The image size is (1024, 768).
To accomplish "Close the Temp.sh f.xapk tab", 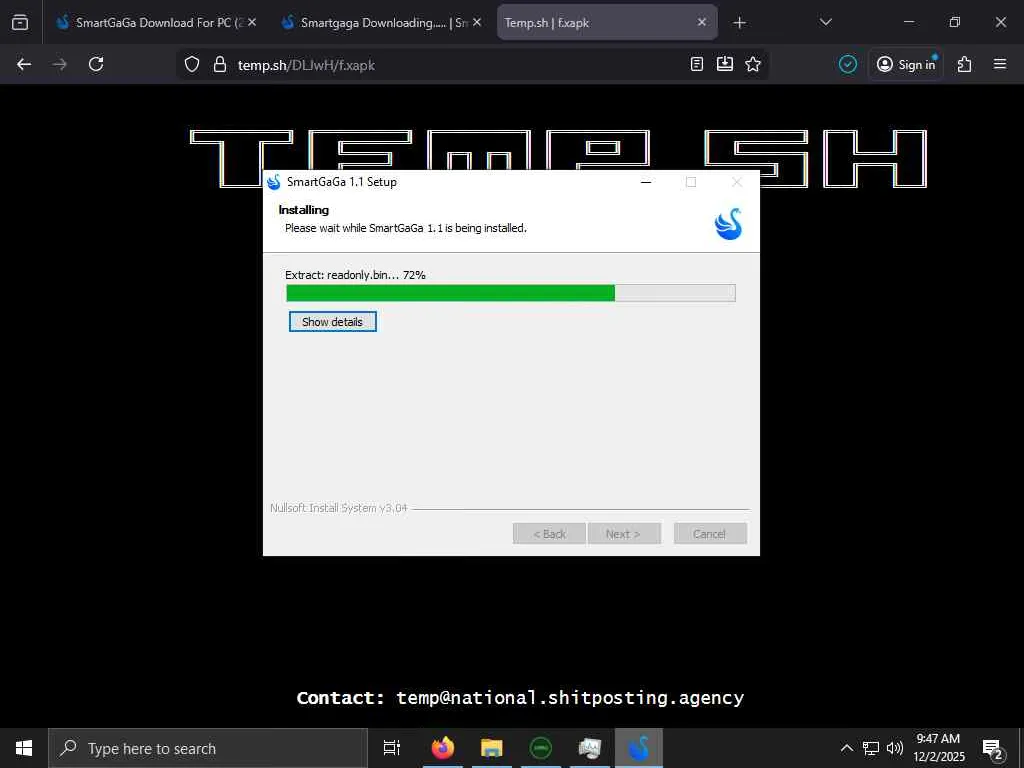I will point(702,22).
